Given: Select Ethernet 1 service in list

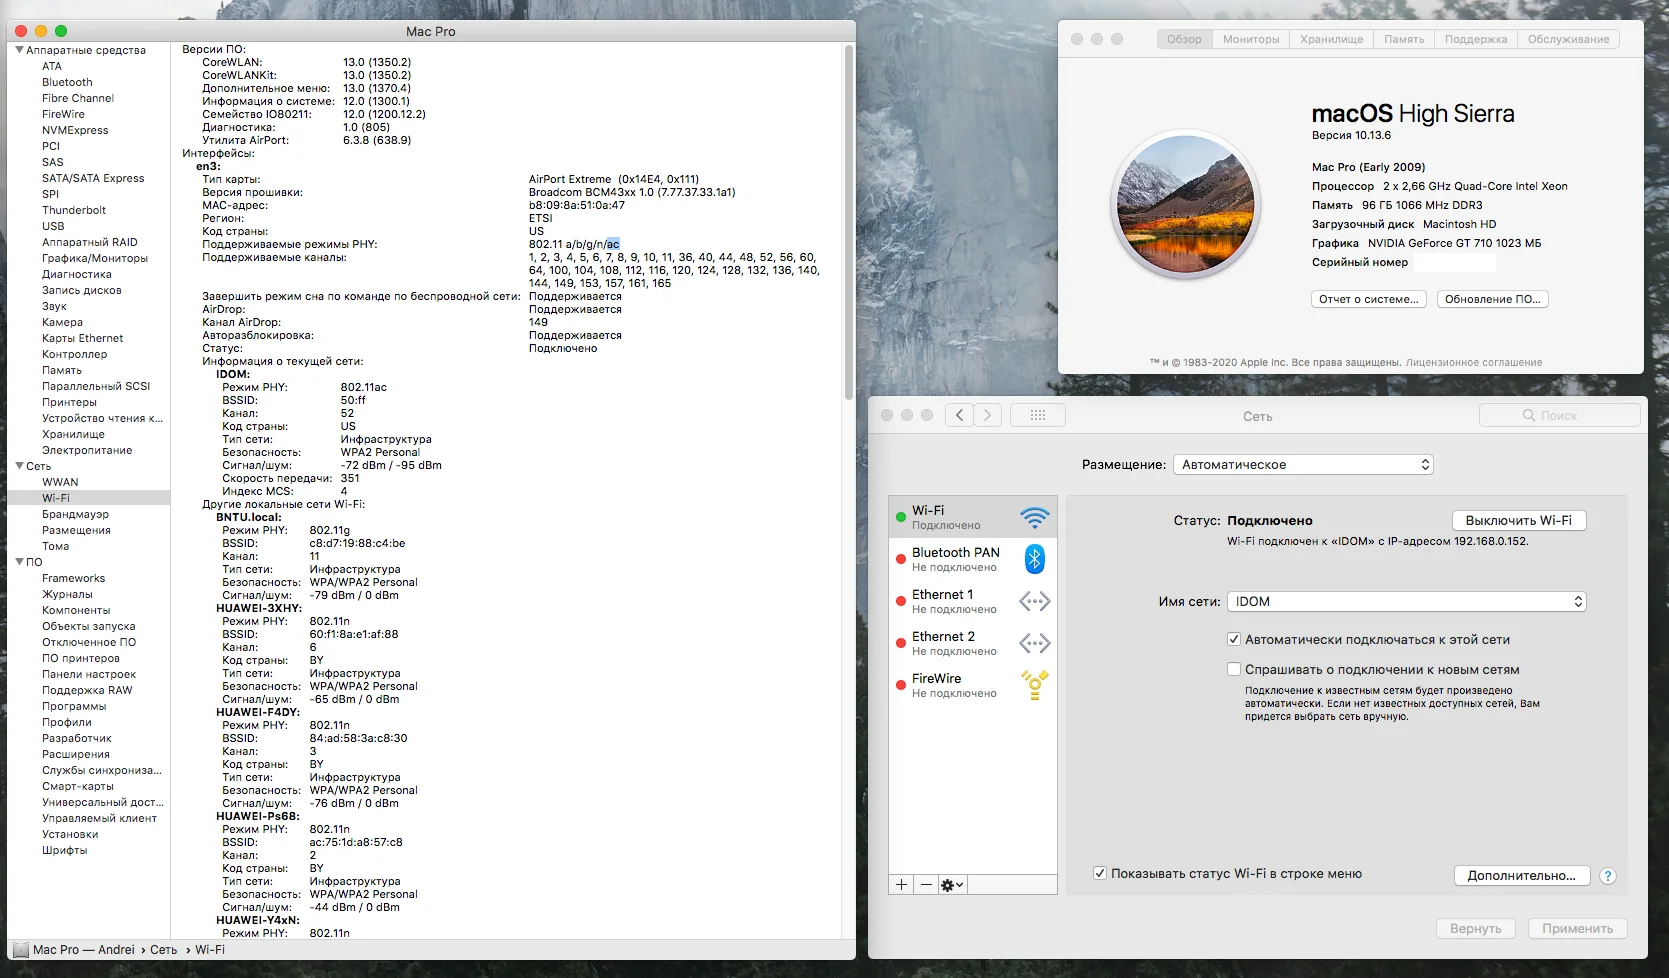Looking at the screenshot, I should (972, 601).
